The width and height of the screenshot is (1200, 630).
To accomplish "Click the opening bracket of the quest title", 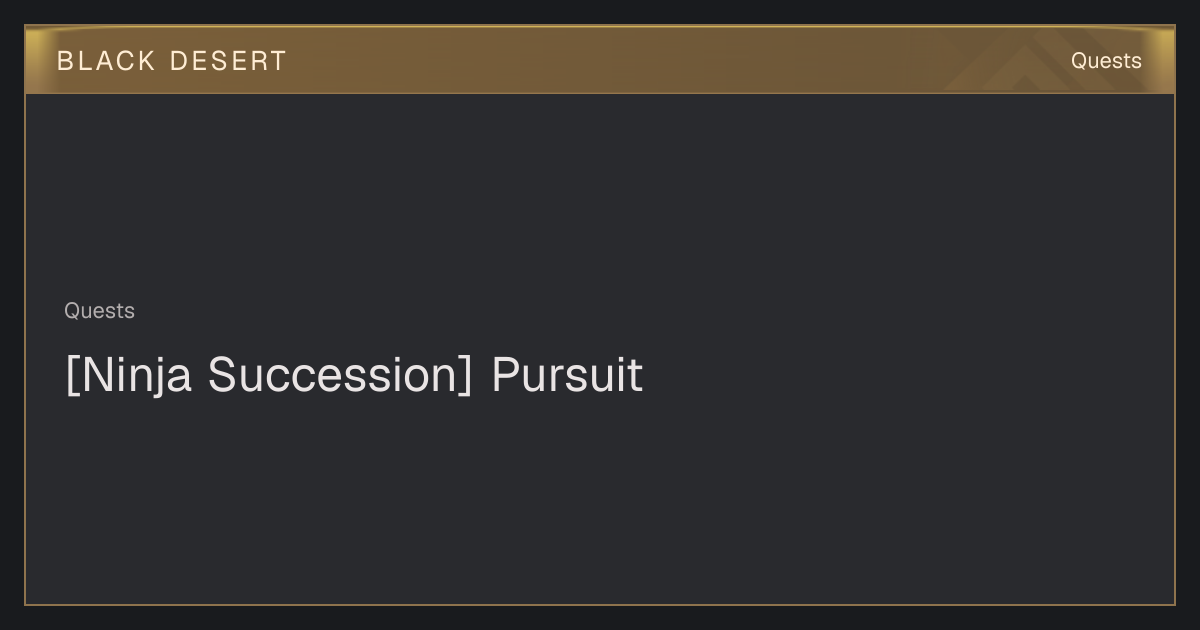I will 71,377.
